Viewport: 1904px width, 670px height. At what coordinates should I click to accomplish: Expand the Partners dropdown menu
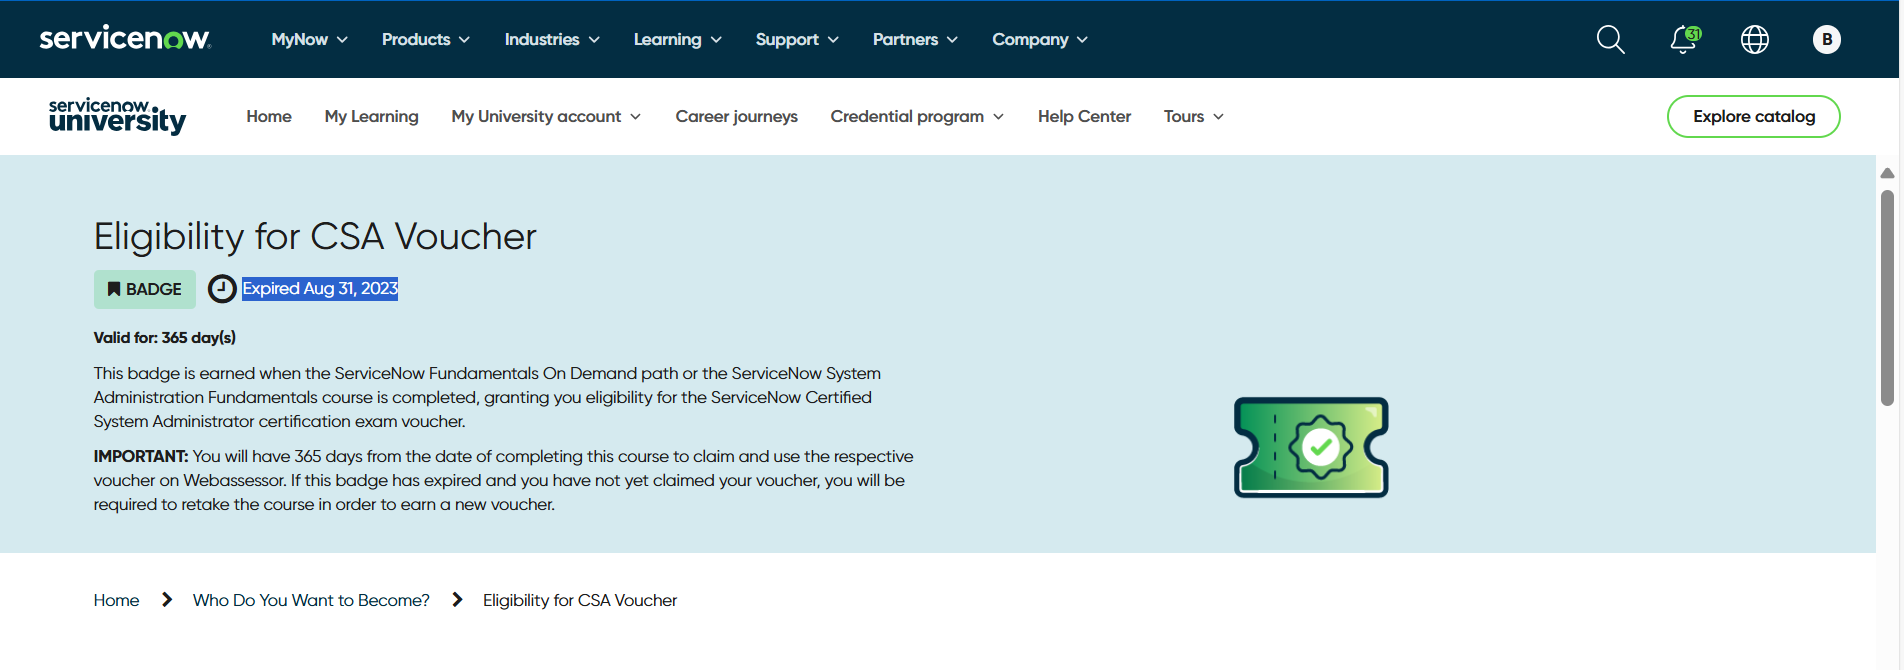pyautogui.click(x=915, y=39)
